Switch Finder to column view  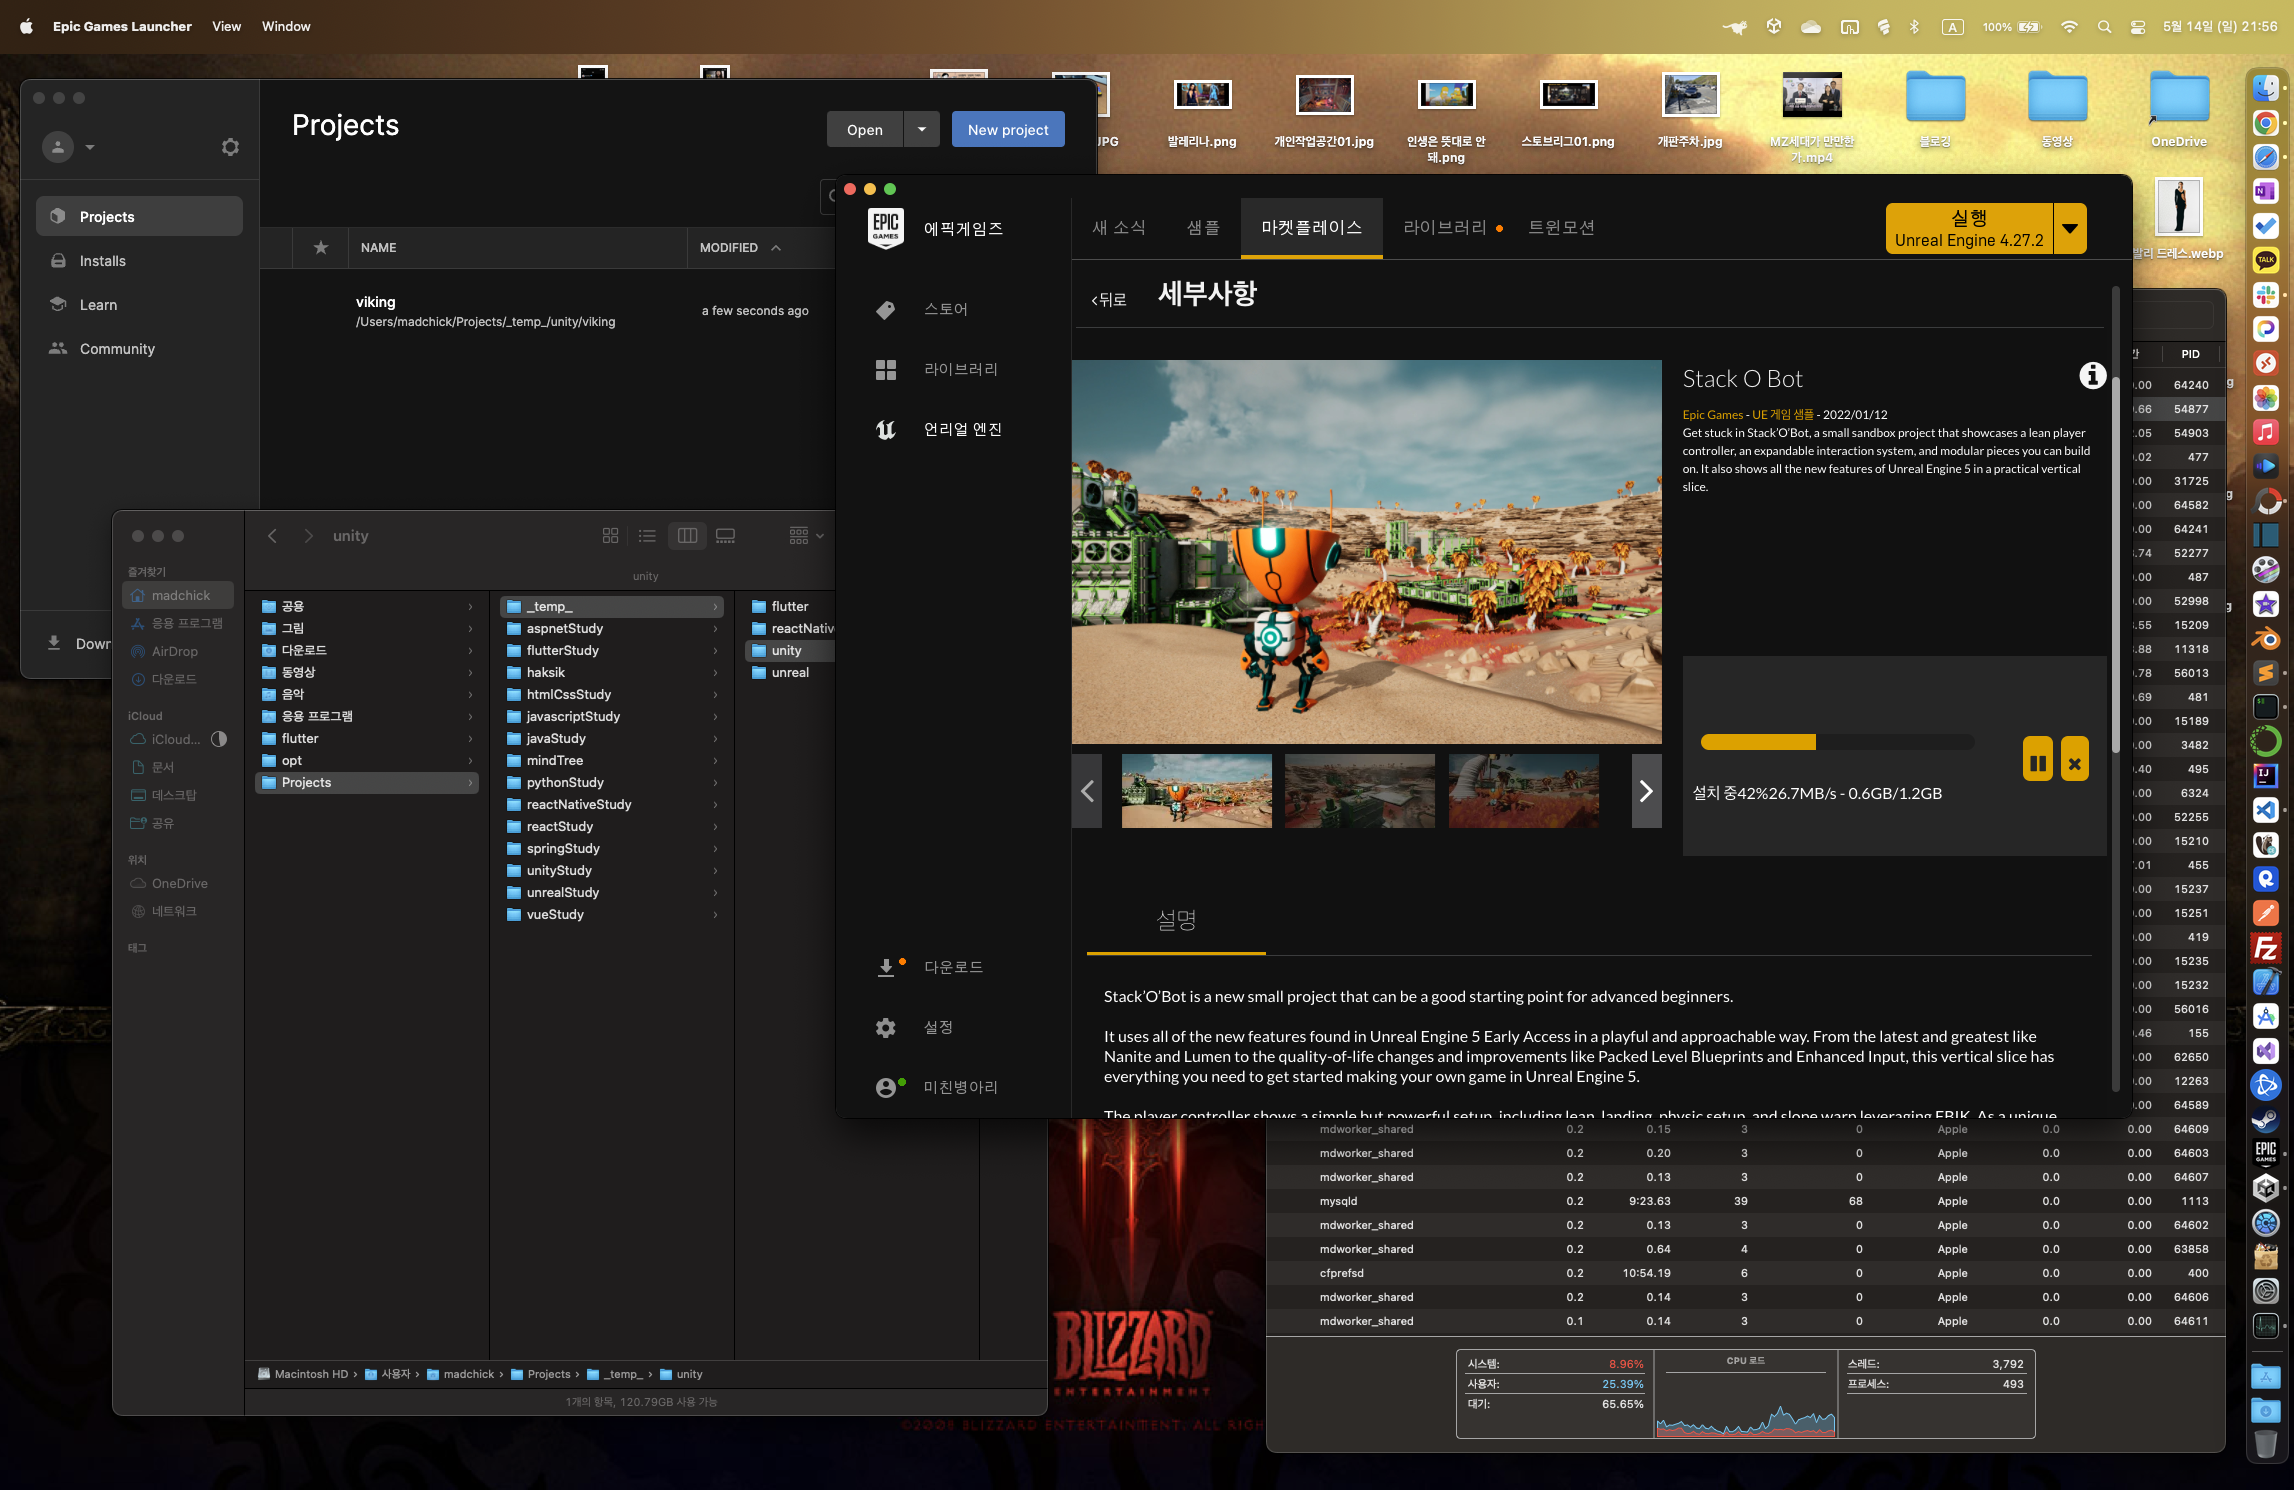pyautogui.click(x=687, y=536)
